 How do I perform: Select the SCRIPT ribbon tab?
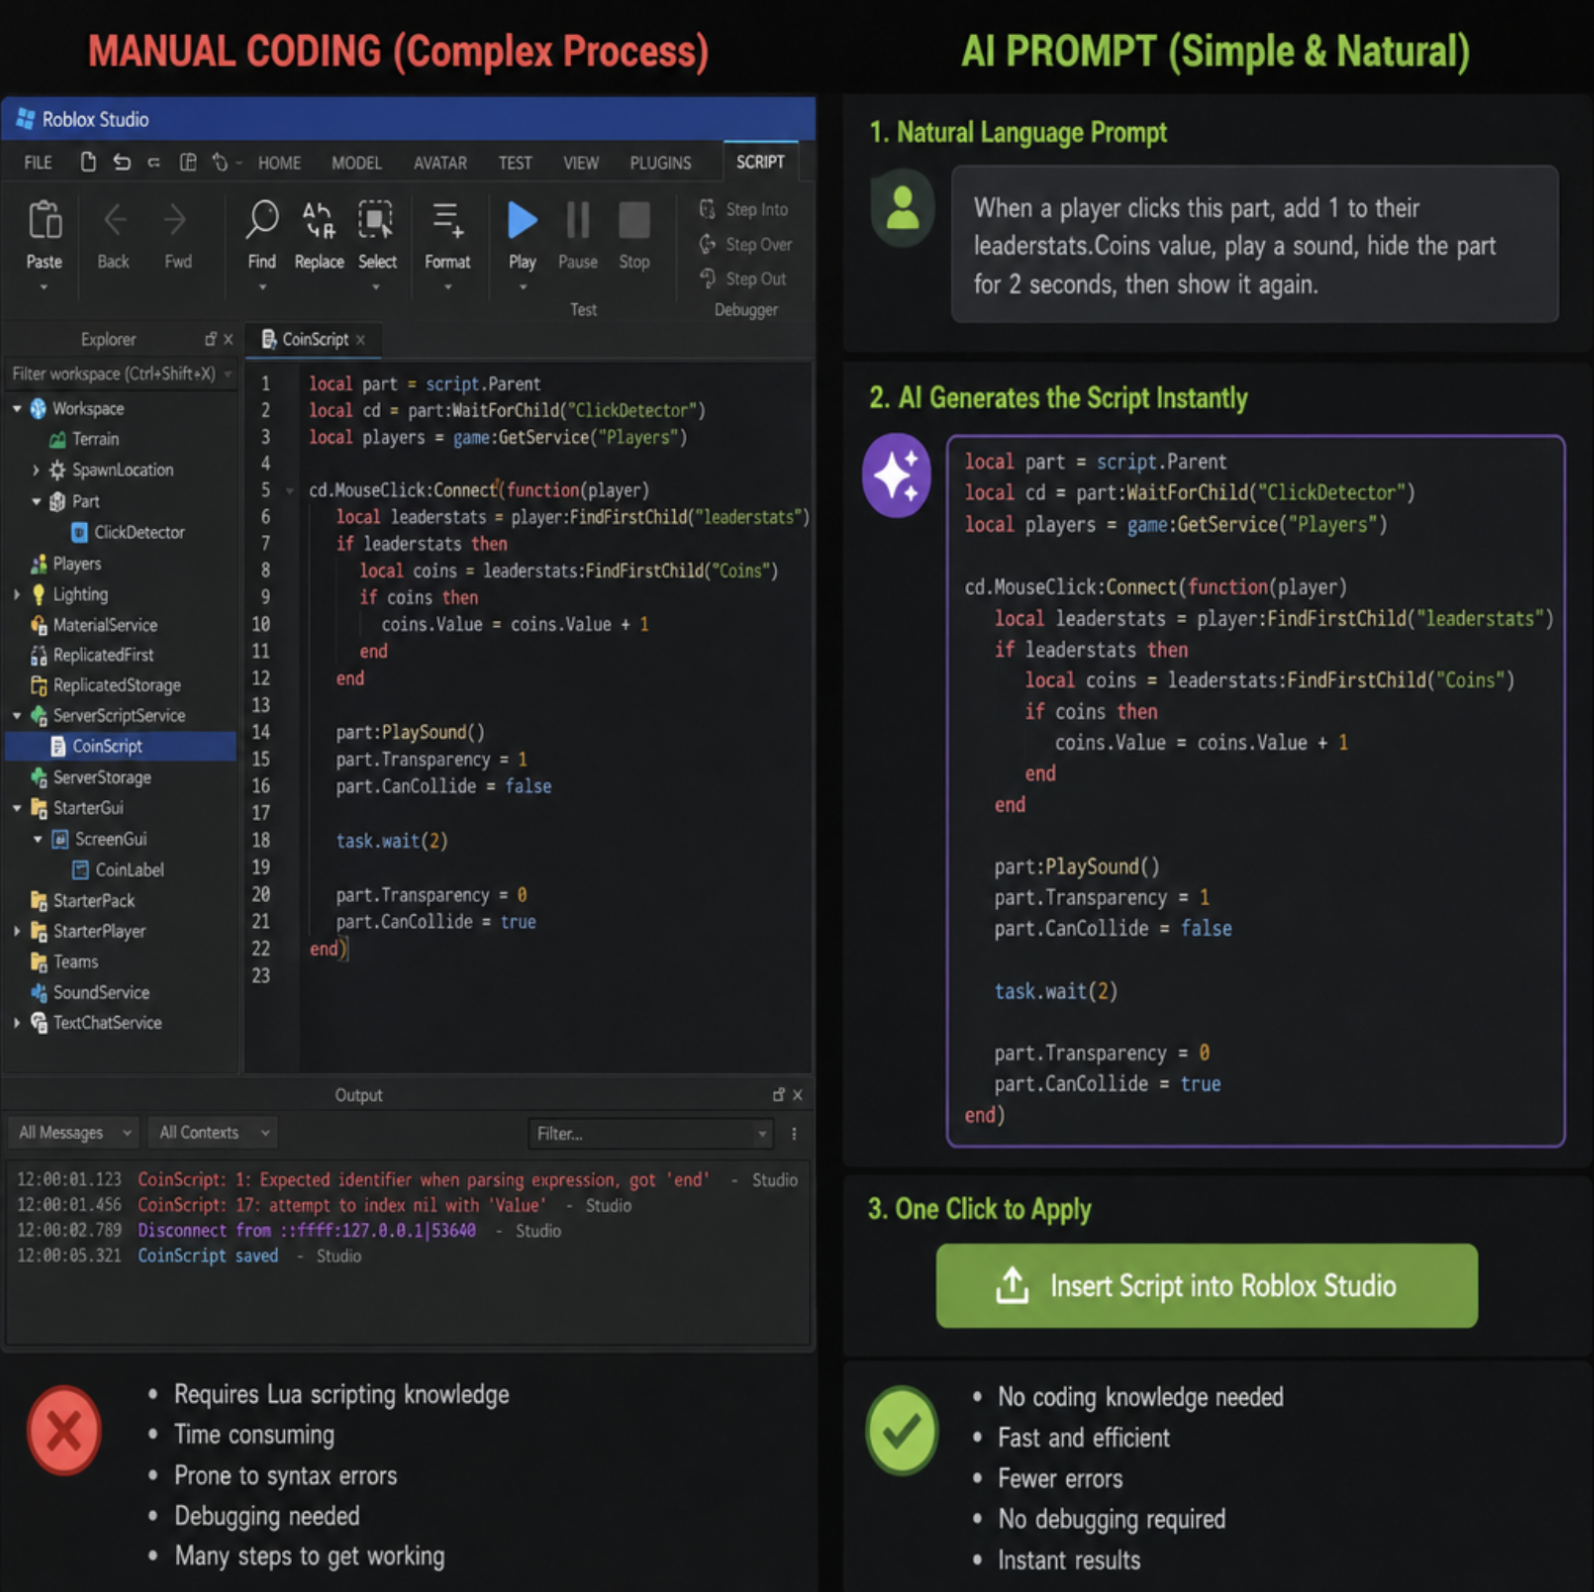tap(760, 162)
